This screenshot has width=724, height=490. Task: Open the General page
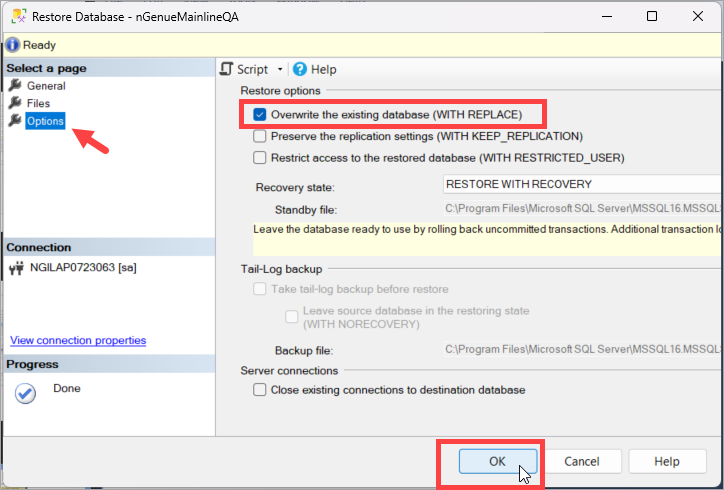click(x=46, y=86)
